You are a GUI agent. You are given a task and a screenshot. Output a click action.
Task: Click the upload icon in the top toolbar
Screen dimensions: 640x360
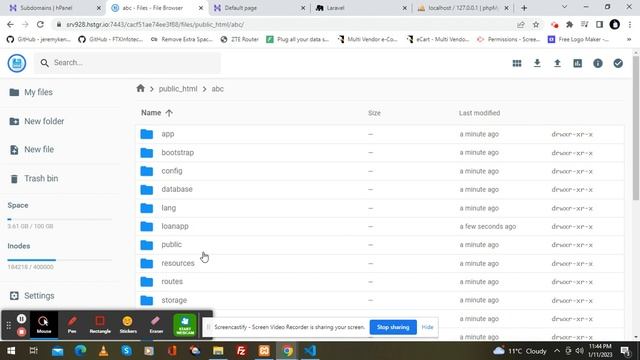557,63
